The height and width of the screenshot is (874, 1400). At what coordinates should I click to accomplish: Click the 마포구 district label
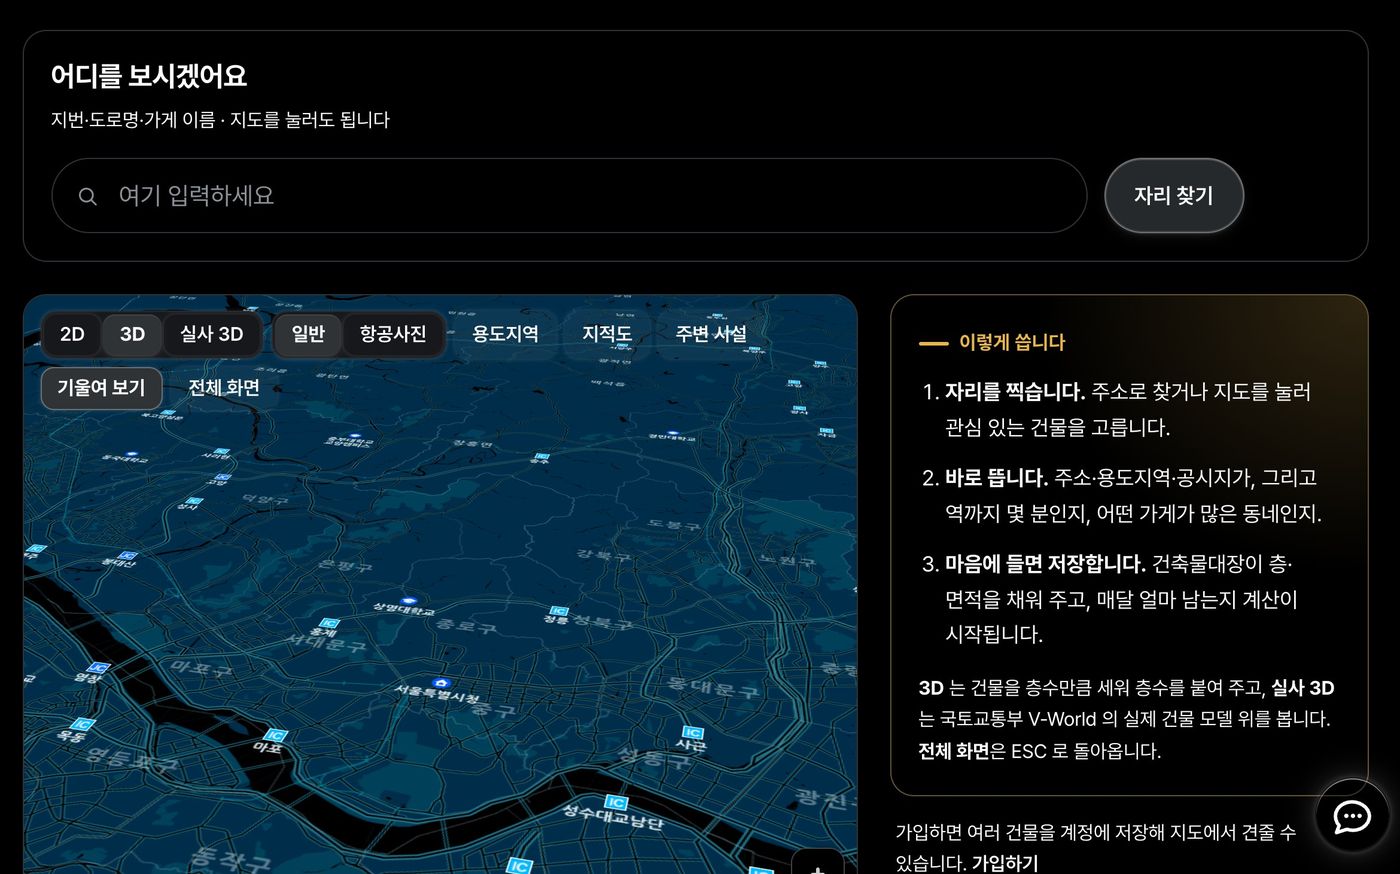[x=202, y=668]
